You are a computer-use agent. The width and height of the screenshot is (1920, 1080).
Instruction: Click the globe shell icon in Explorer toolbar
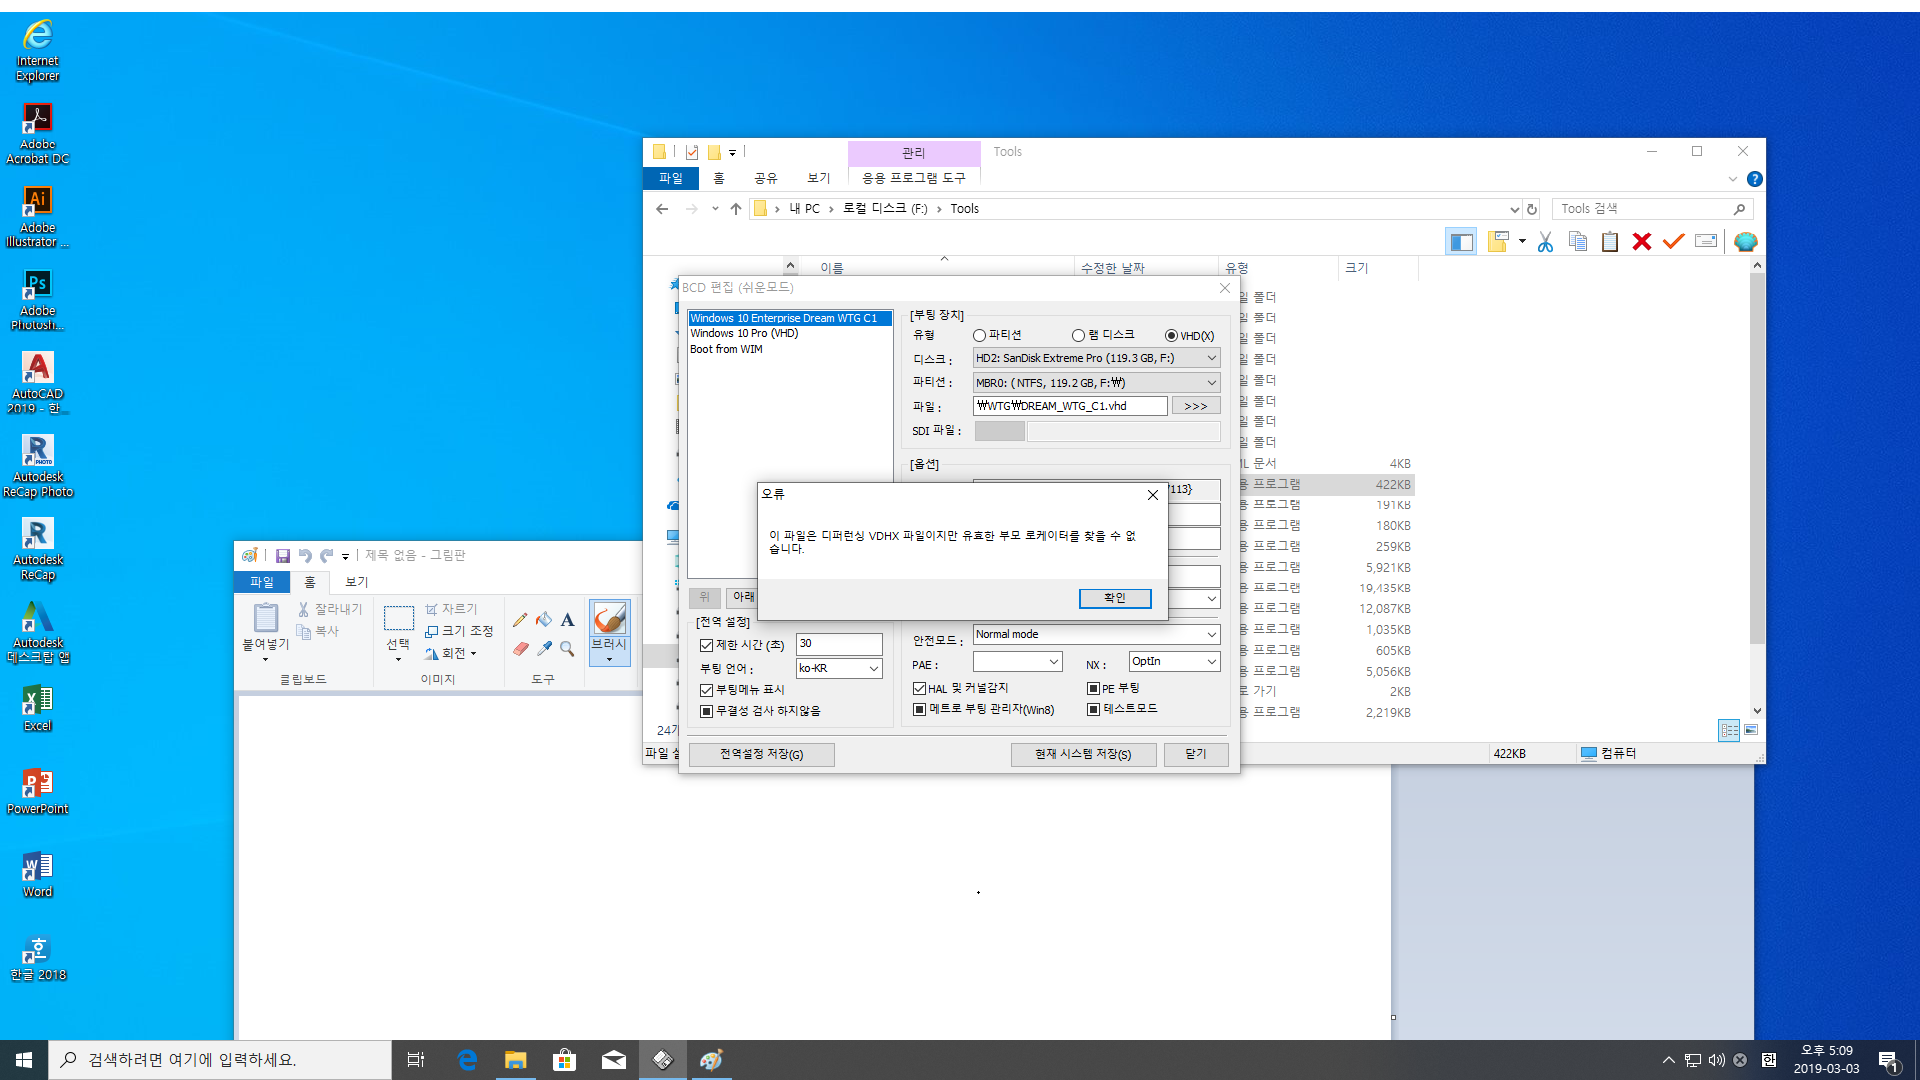point(1745,242)
